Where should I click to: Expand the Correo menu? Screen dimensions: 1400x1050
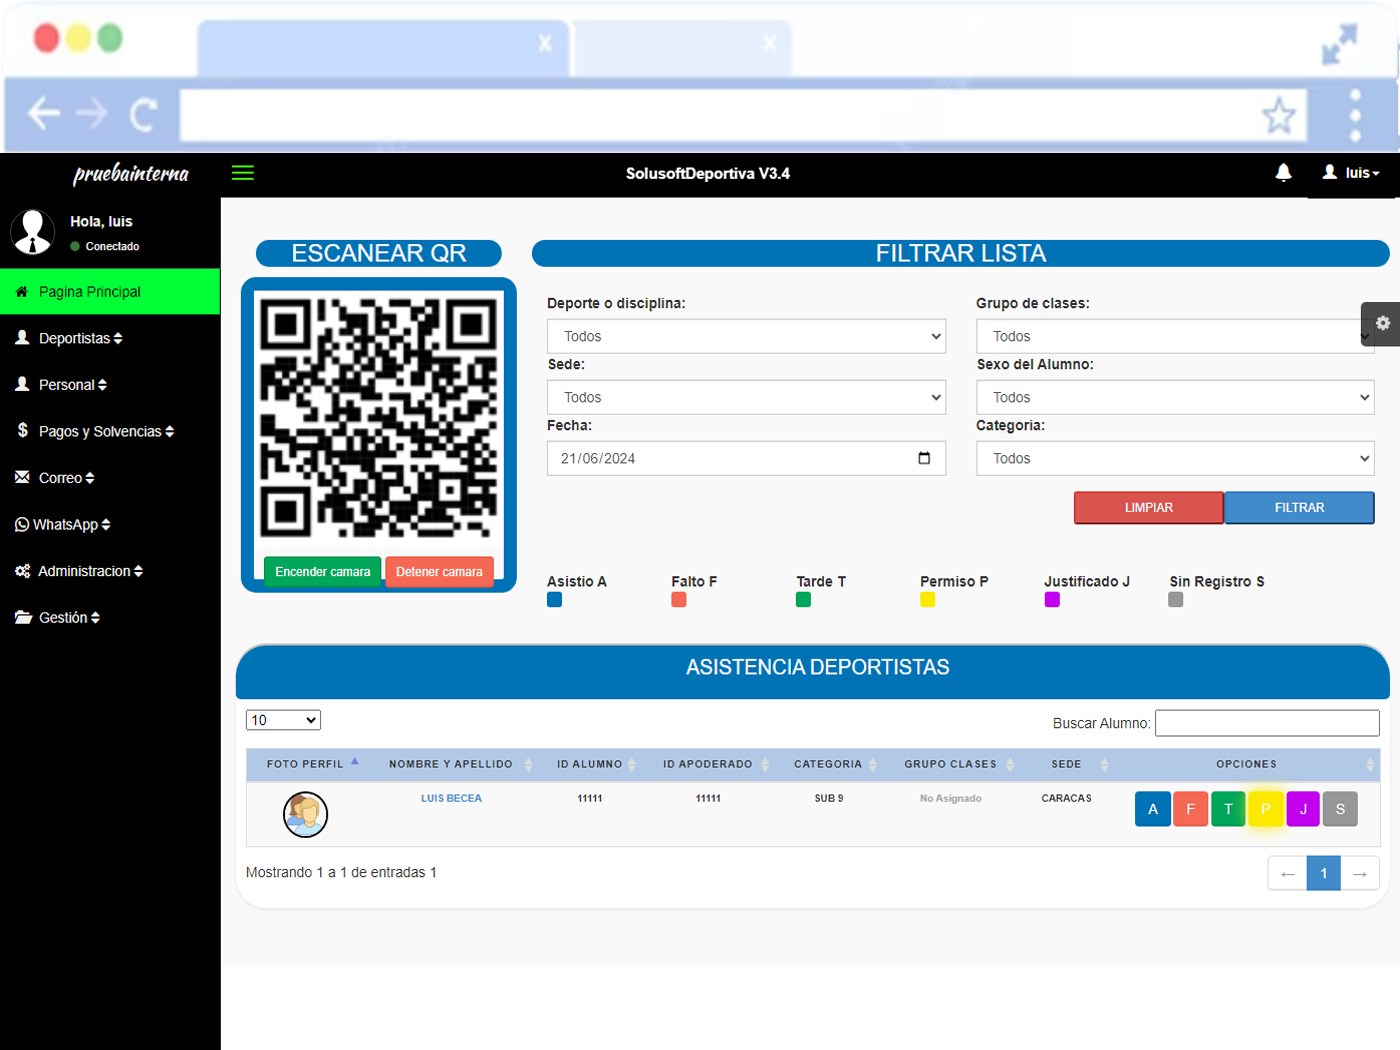coord(110,478)
